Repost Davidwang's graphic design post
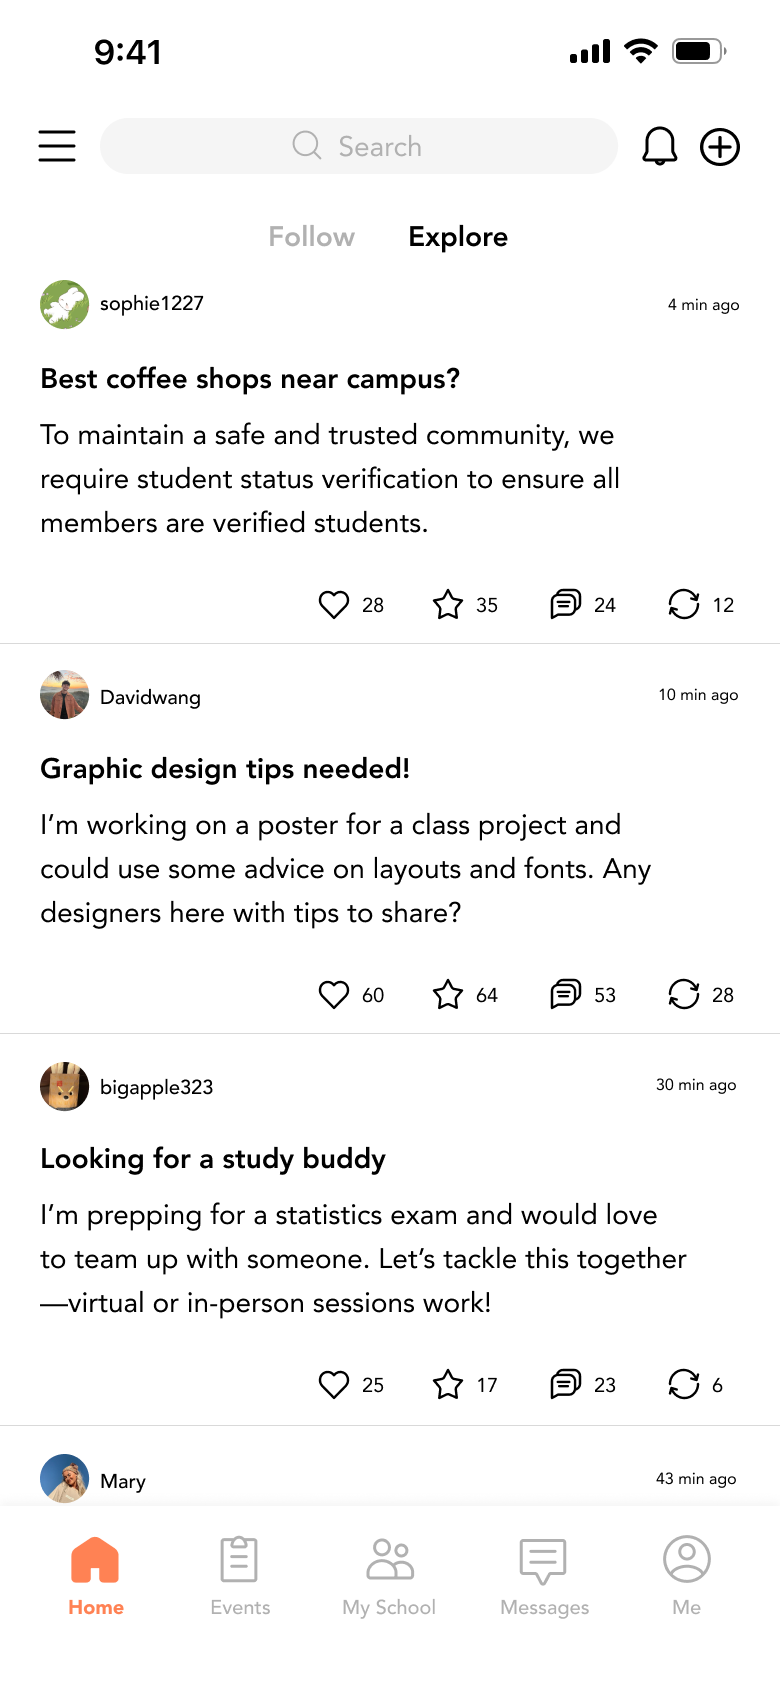 click(x=684, y=994)
